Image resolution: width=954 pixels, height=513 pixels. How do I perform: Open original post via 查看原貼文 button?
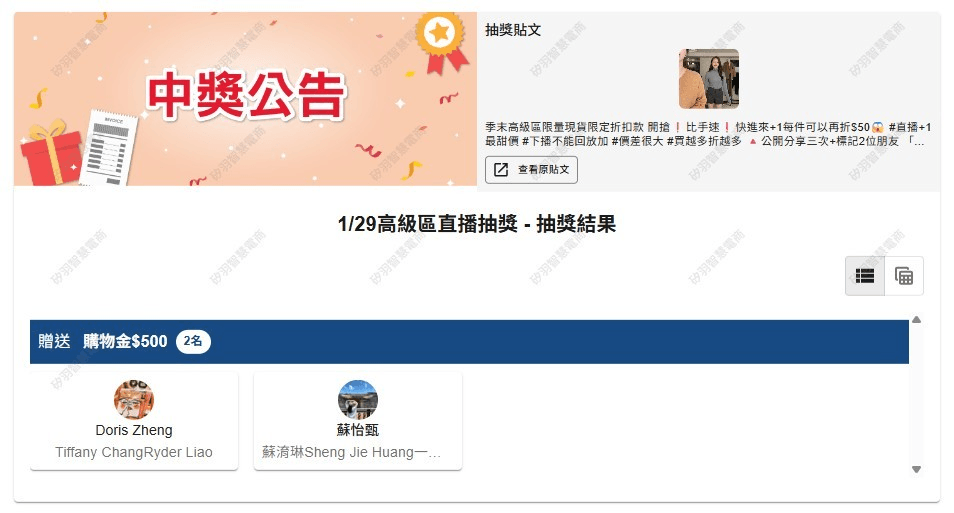coord(531,170)
